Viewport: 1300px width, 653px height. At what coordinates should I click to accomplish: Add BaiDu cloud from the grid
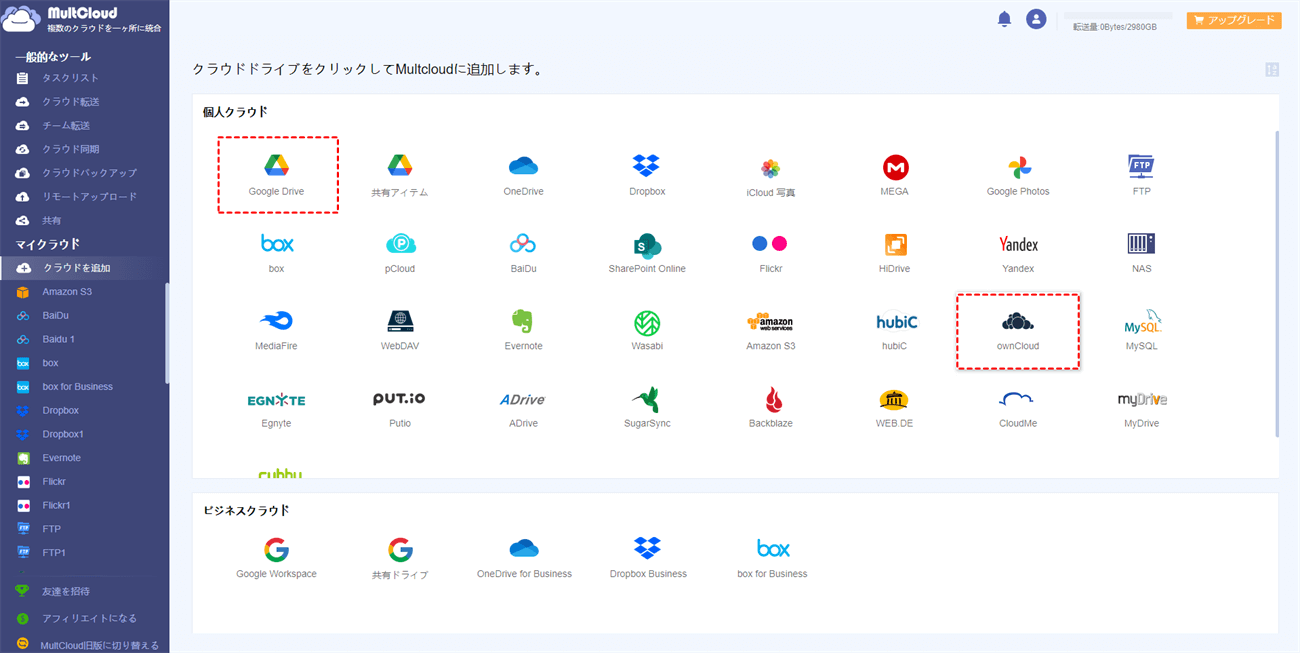[x=523, y=253]
